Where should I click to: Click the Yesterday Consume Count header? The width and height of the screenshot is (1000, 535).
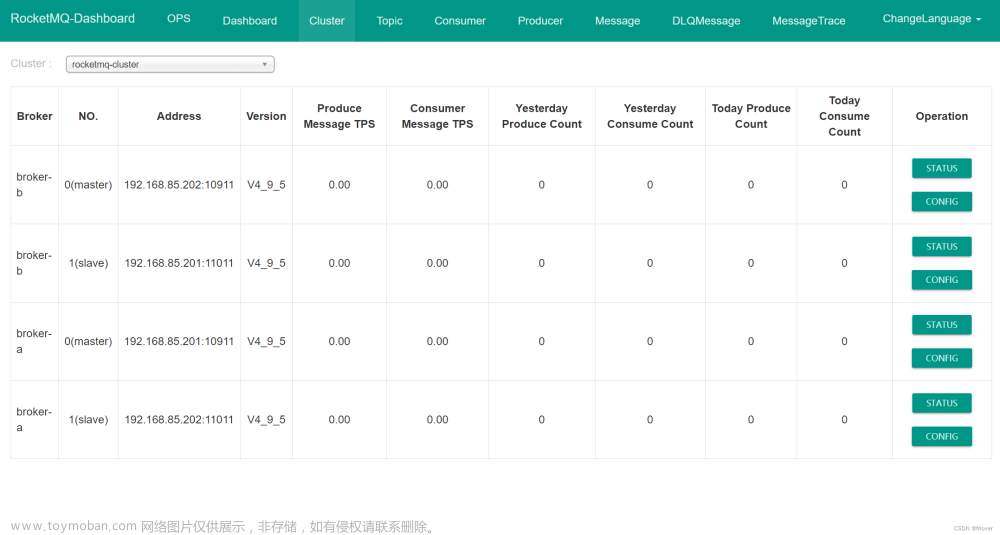click(650, 116)
